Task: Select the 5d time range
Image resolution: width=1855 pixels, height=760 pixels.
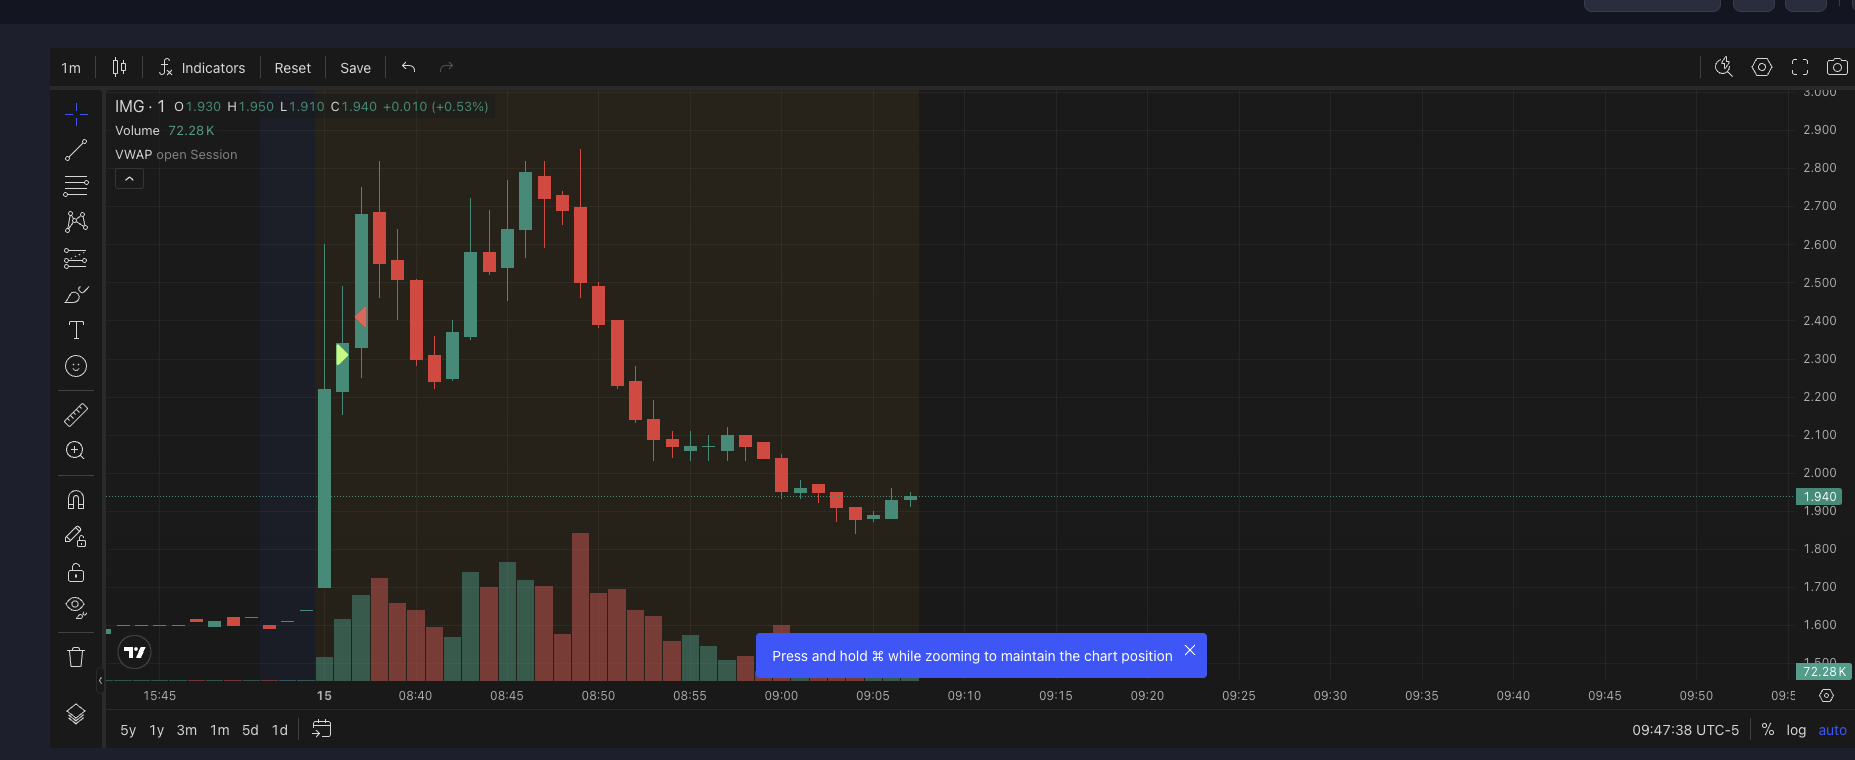Action: tap(250, 730)
